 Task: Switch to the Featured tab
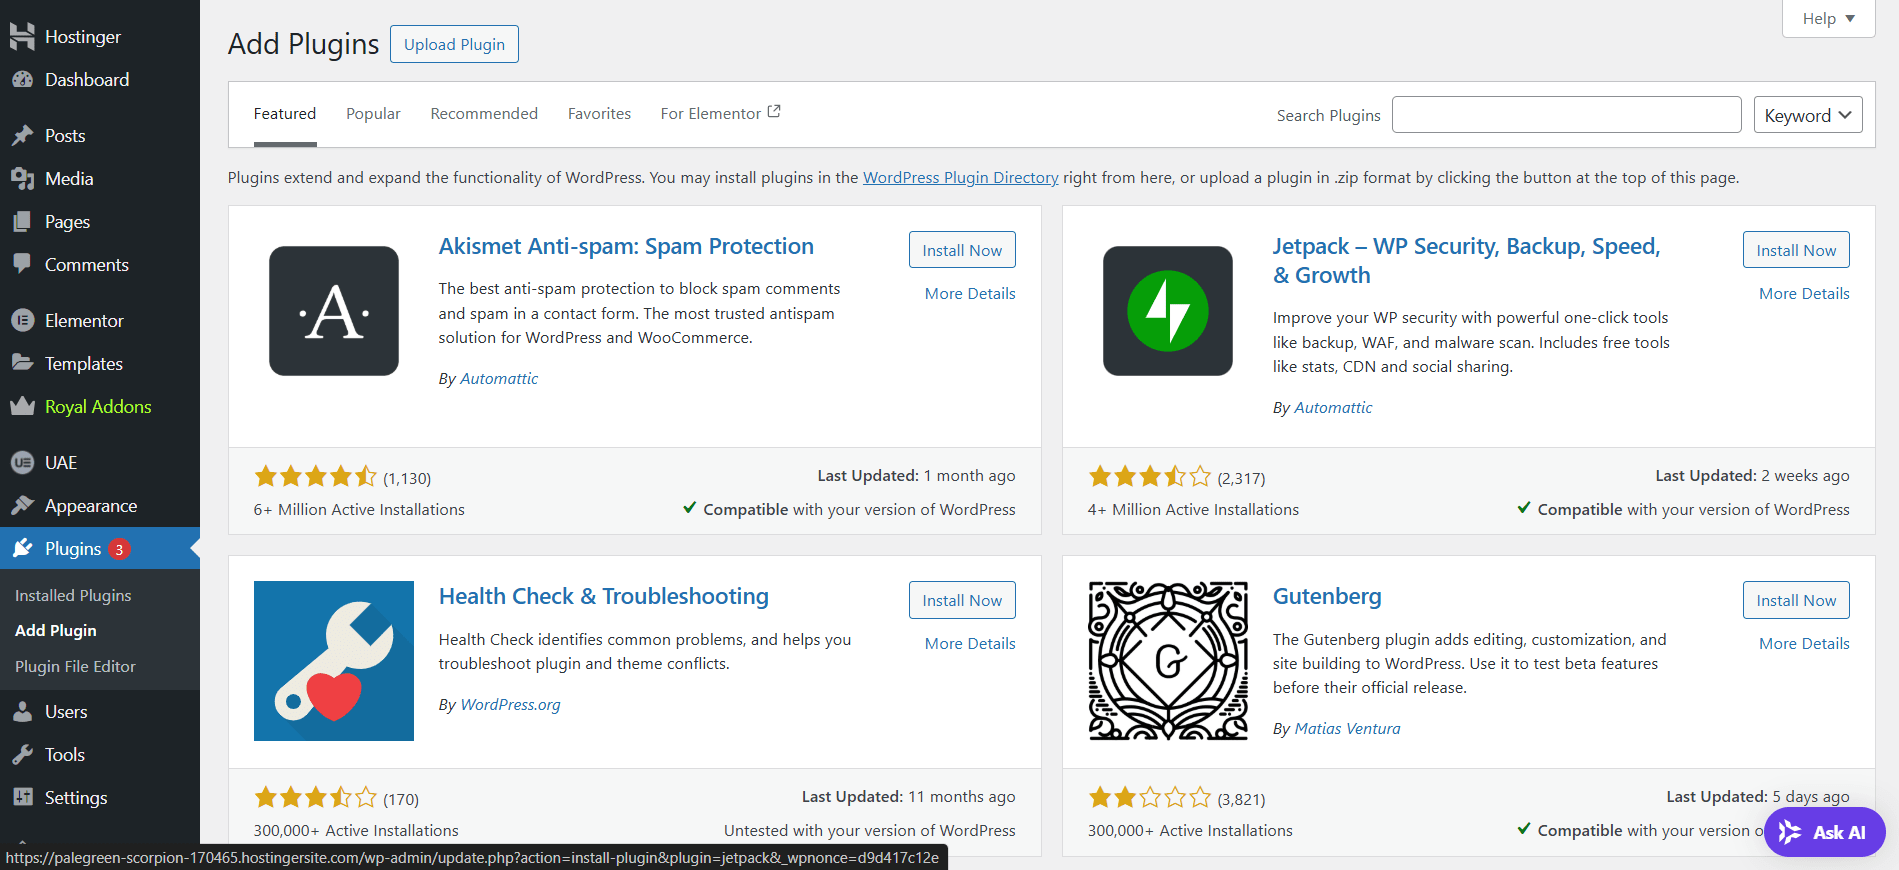285,114
